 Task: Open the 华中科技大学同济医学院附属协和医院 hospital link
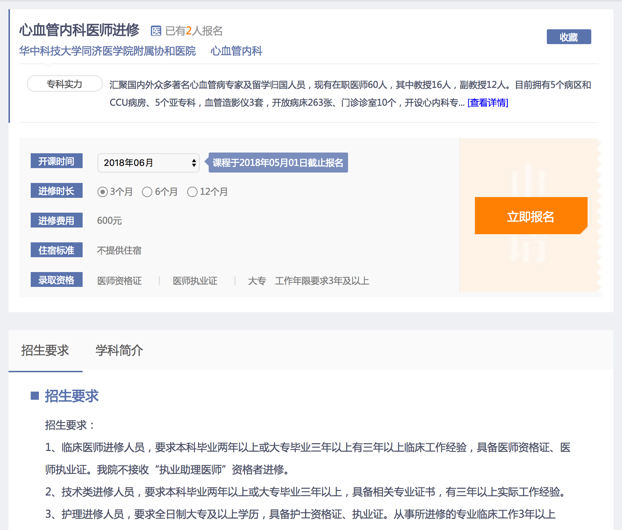point(107,50)
